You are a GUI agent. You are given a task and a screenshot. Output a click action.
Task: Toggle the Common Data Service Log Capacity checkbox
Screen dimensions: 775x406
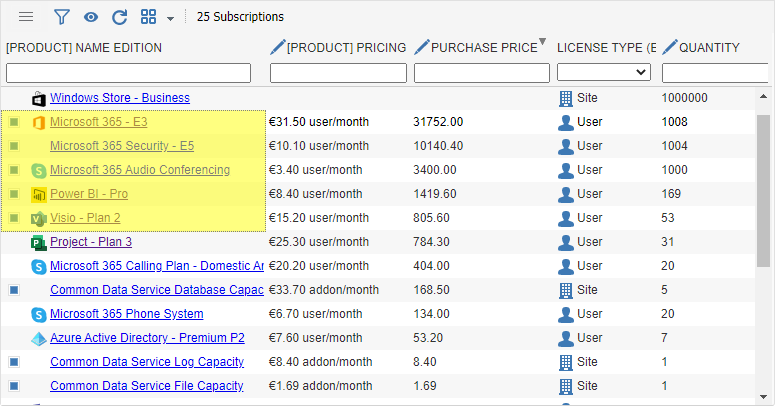tap(14, 362)
